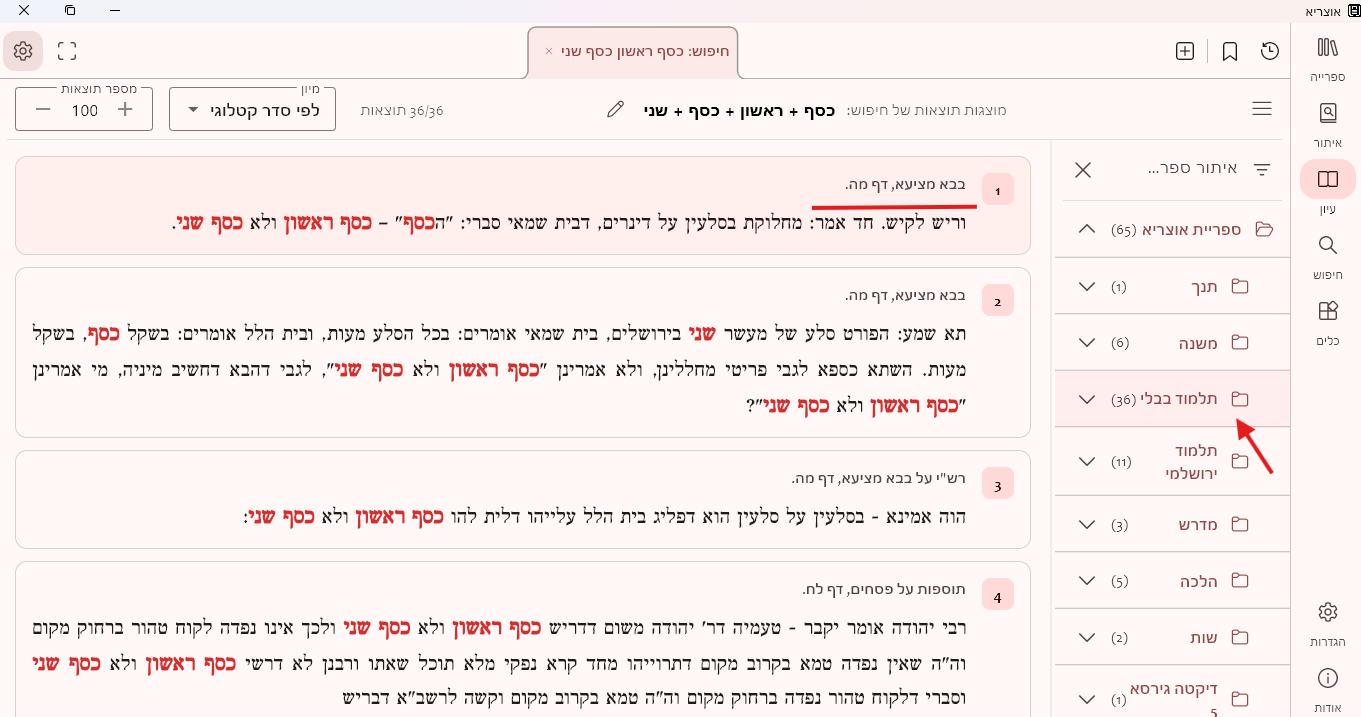Image resolution: width=1361 pixels, height=717 pixels.
Task: Expand the משנה category chevron
Action: 1087,343
